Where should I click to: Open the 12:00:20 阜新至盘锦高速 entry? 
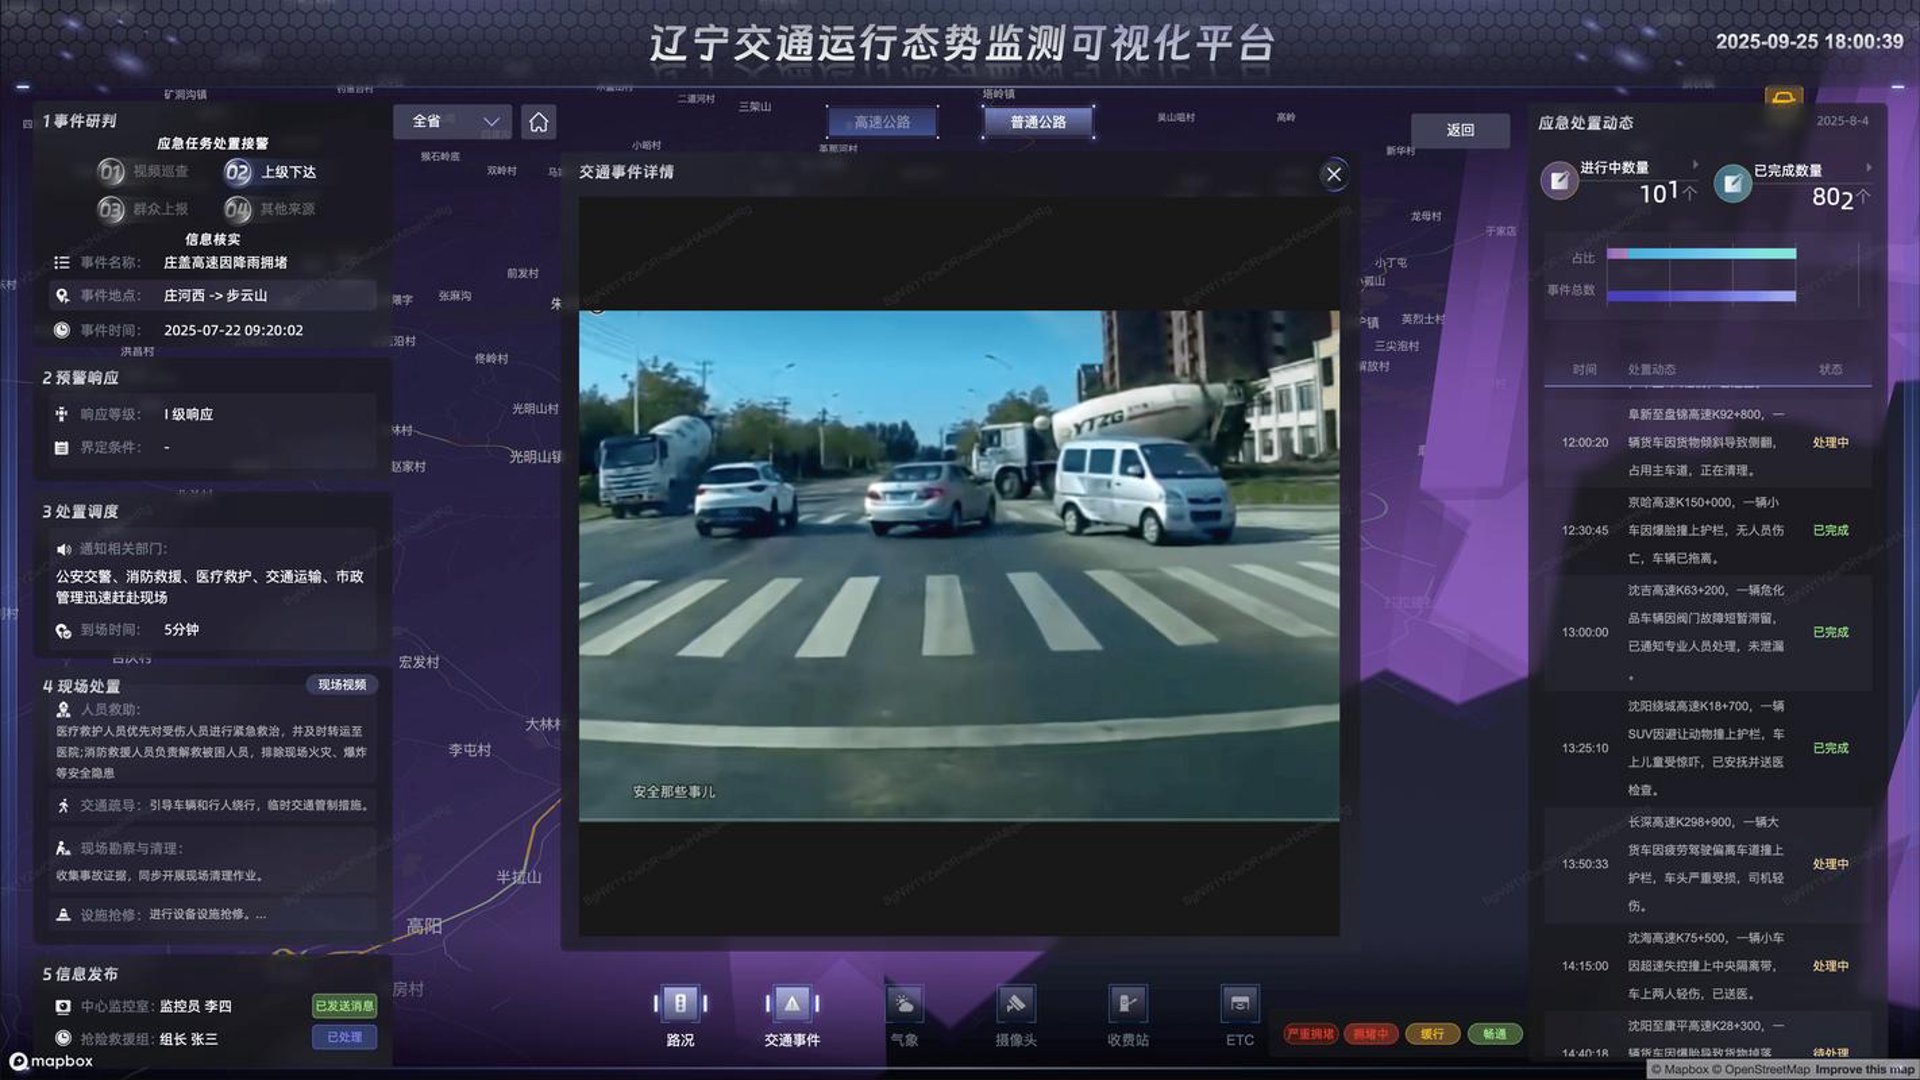click(1708, 442)
